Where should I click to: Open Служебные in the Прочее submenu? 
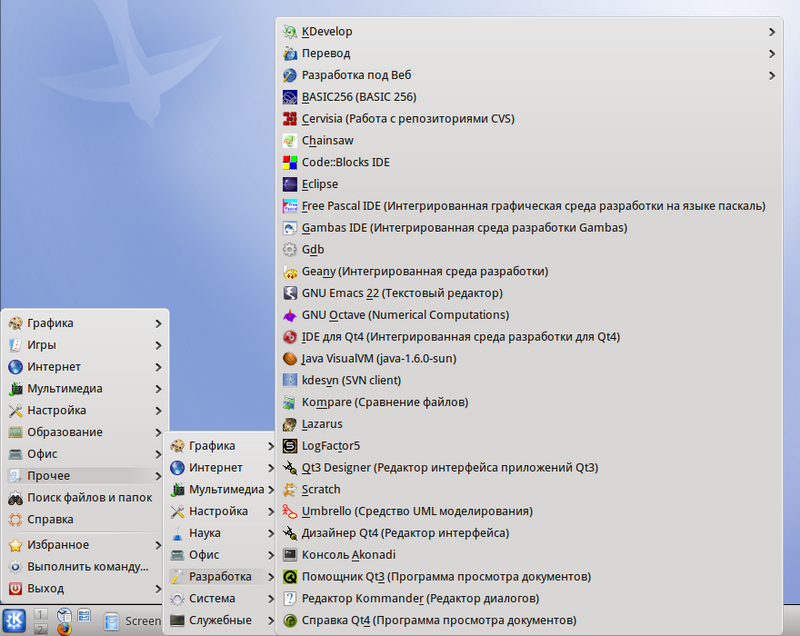click(222, 621)
